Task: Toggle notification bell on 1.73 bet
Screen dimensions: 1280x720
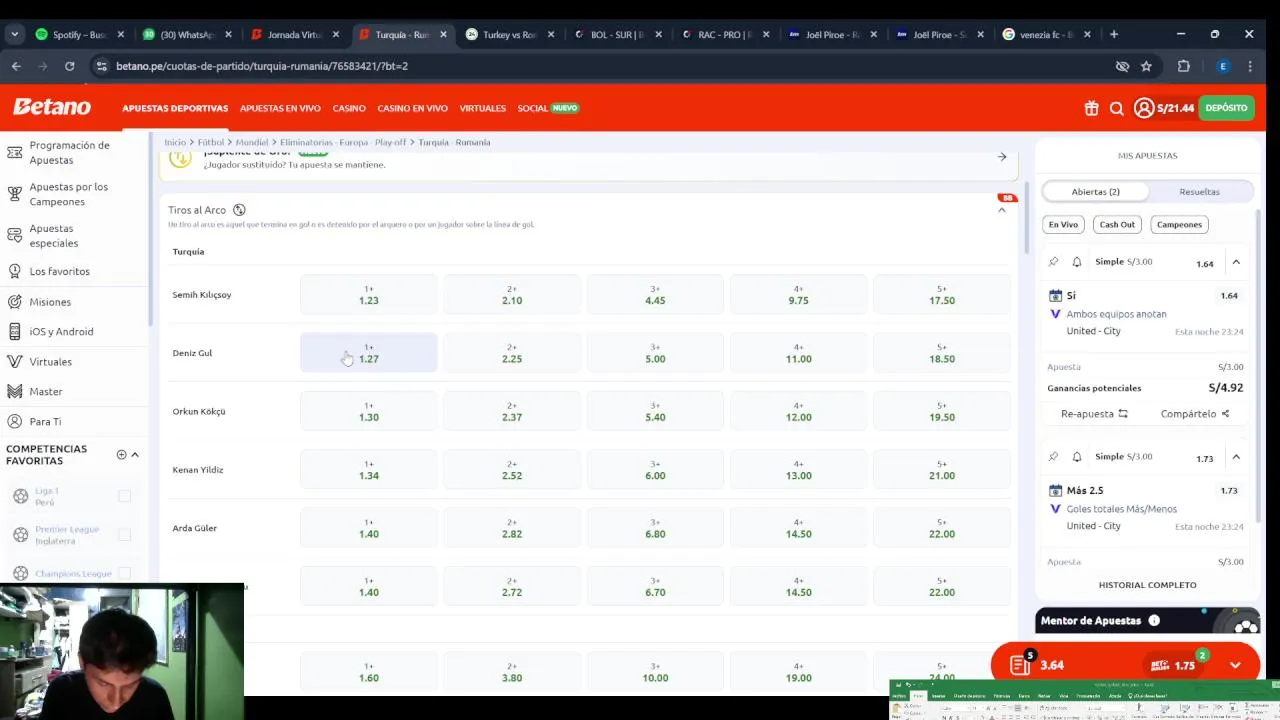Action: coord(1077,457)
